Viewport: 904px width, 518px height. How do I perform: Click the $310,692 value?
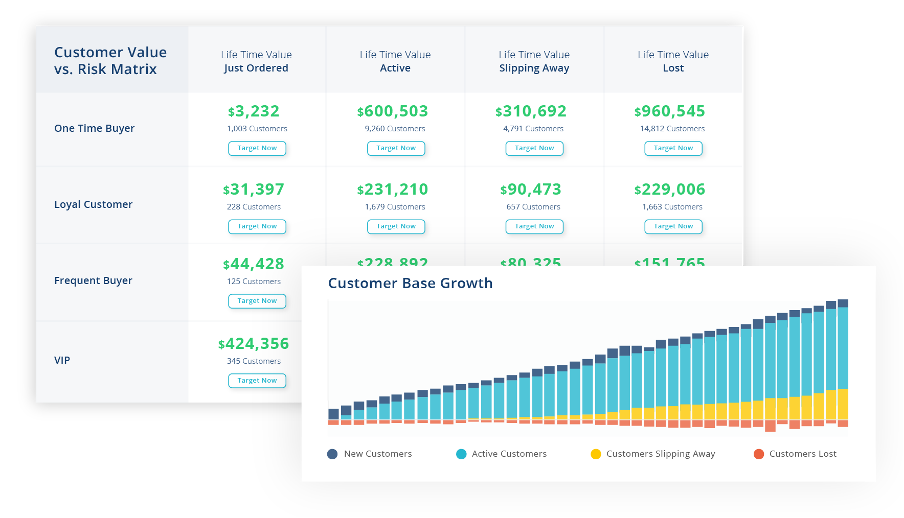[x=531, y=111]
